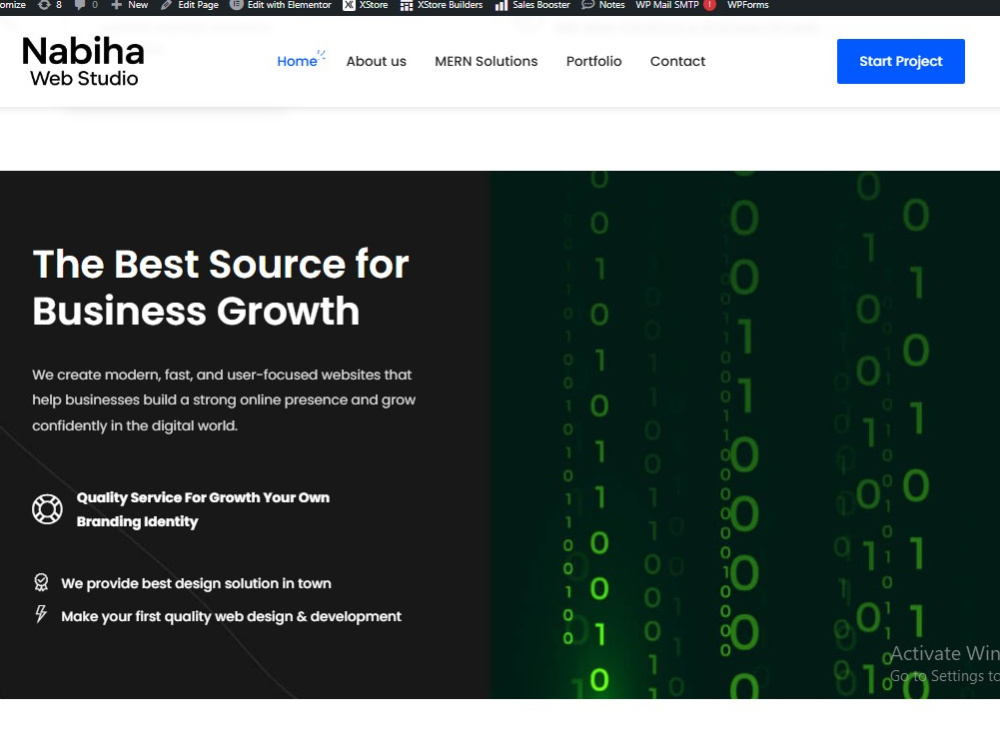Click the Notes speech bubble icon
Viewport: 1000px width, 750px height.
[587, 5]
